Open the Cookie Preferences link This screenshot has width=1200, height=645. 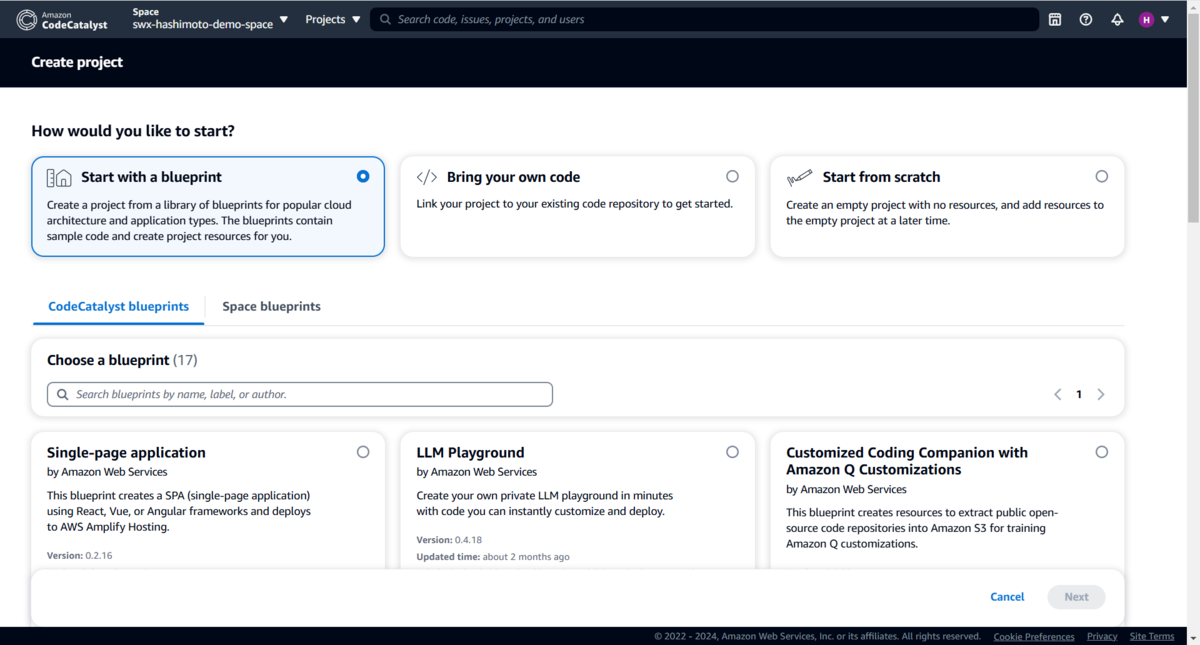(x=1034, y=636)
